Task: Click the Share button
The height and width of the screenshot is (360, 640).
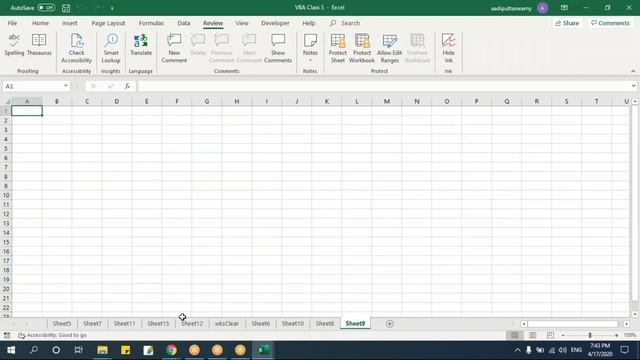Action: pos(567,23)
